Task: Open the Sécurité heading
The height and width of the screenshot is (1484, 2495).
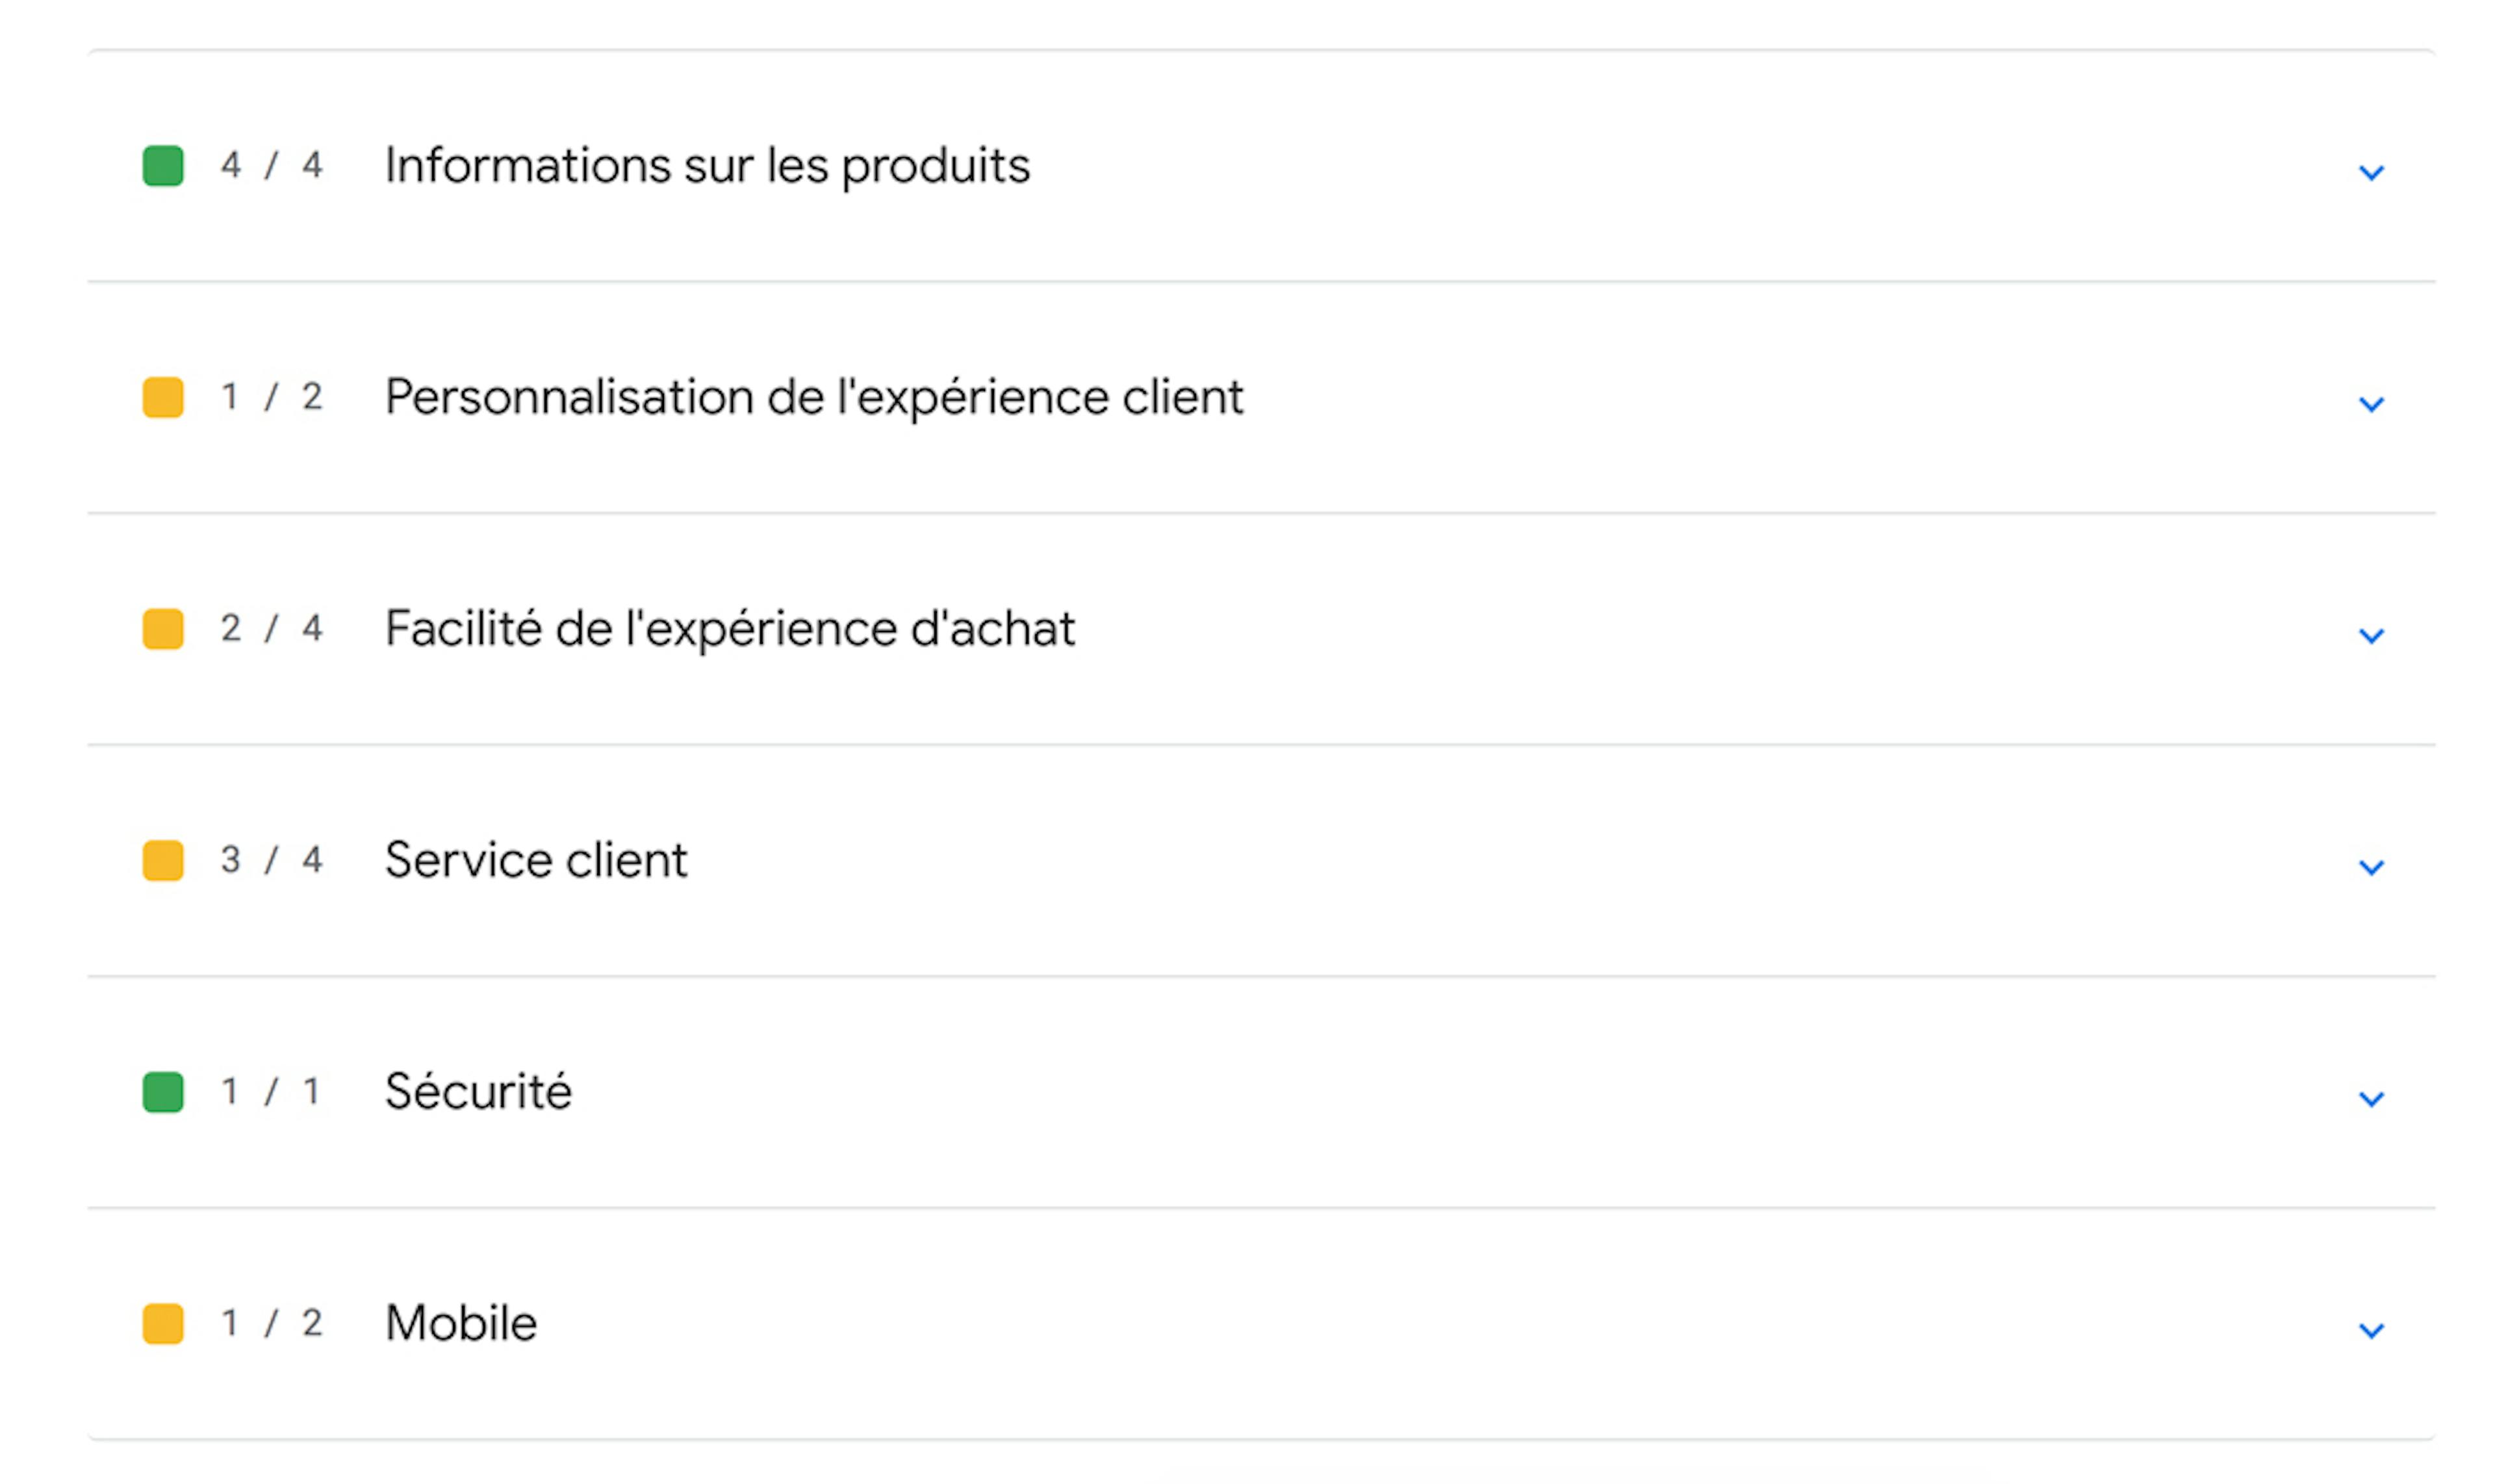Action: [478, 1092]
